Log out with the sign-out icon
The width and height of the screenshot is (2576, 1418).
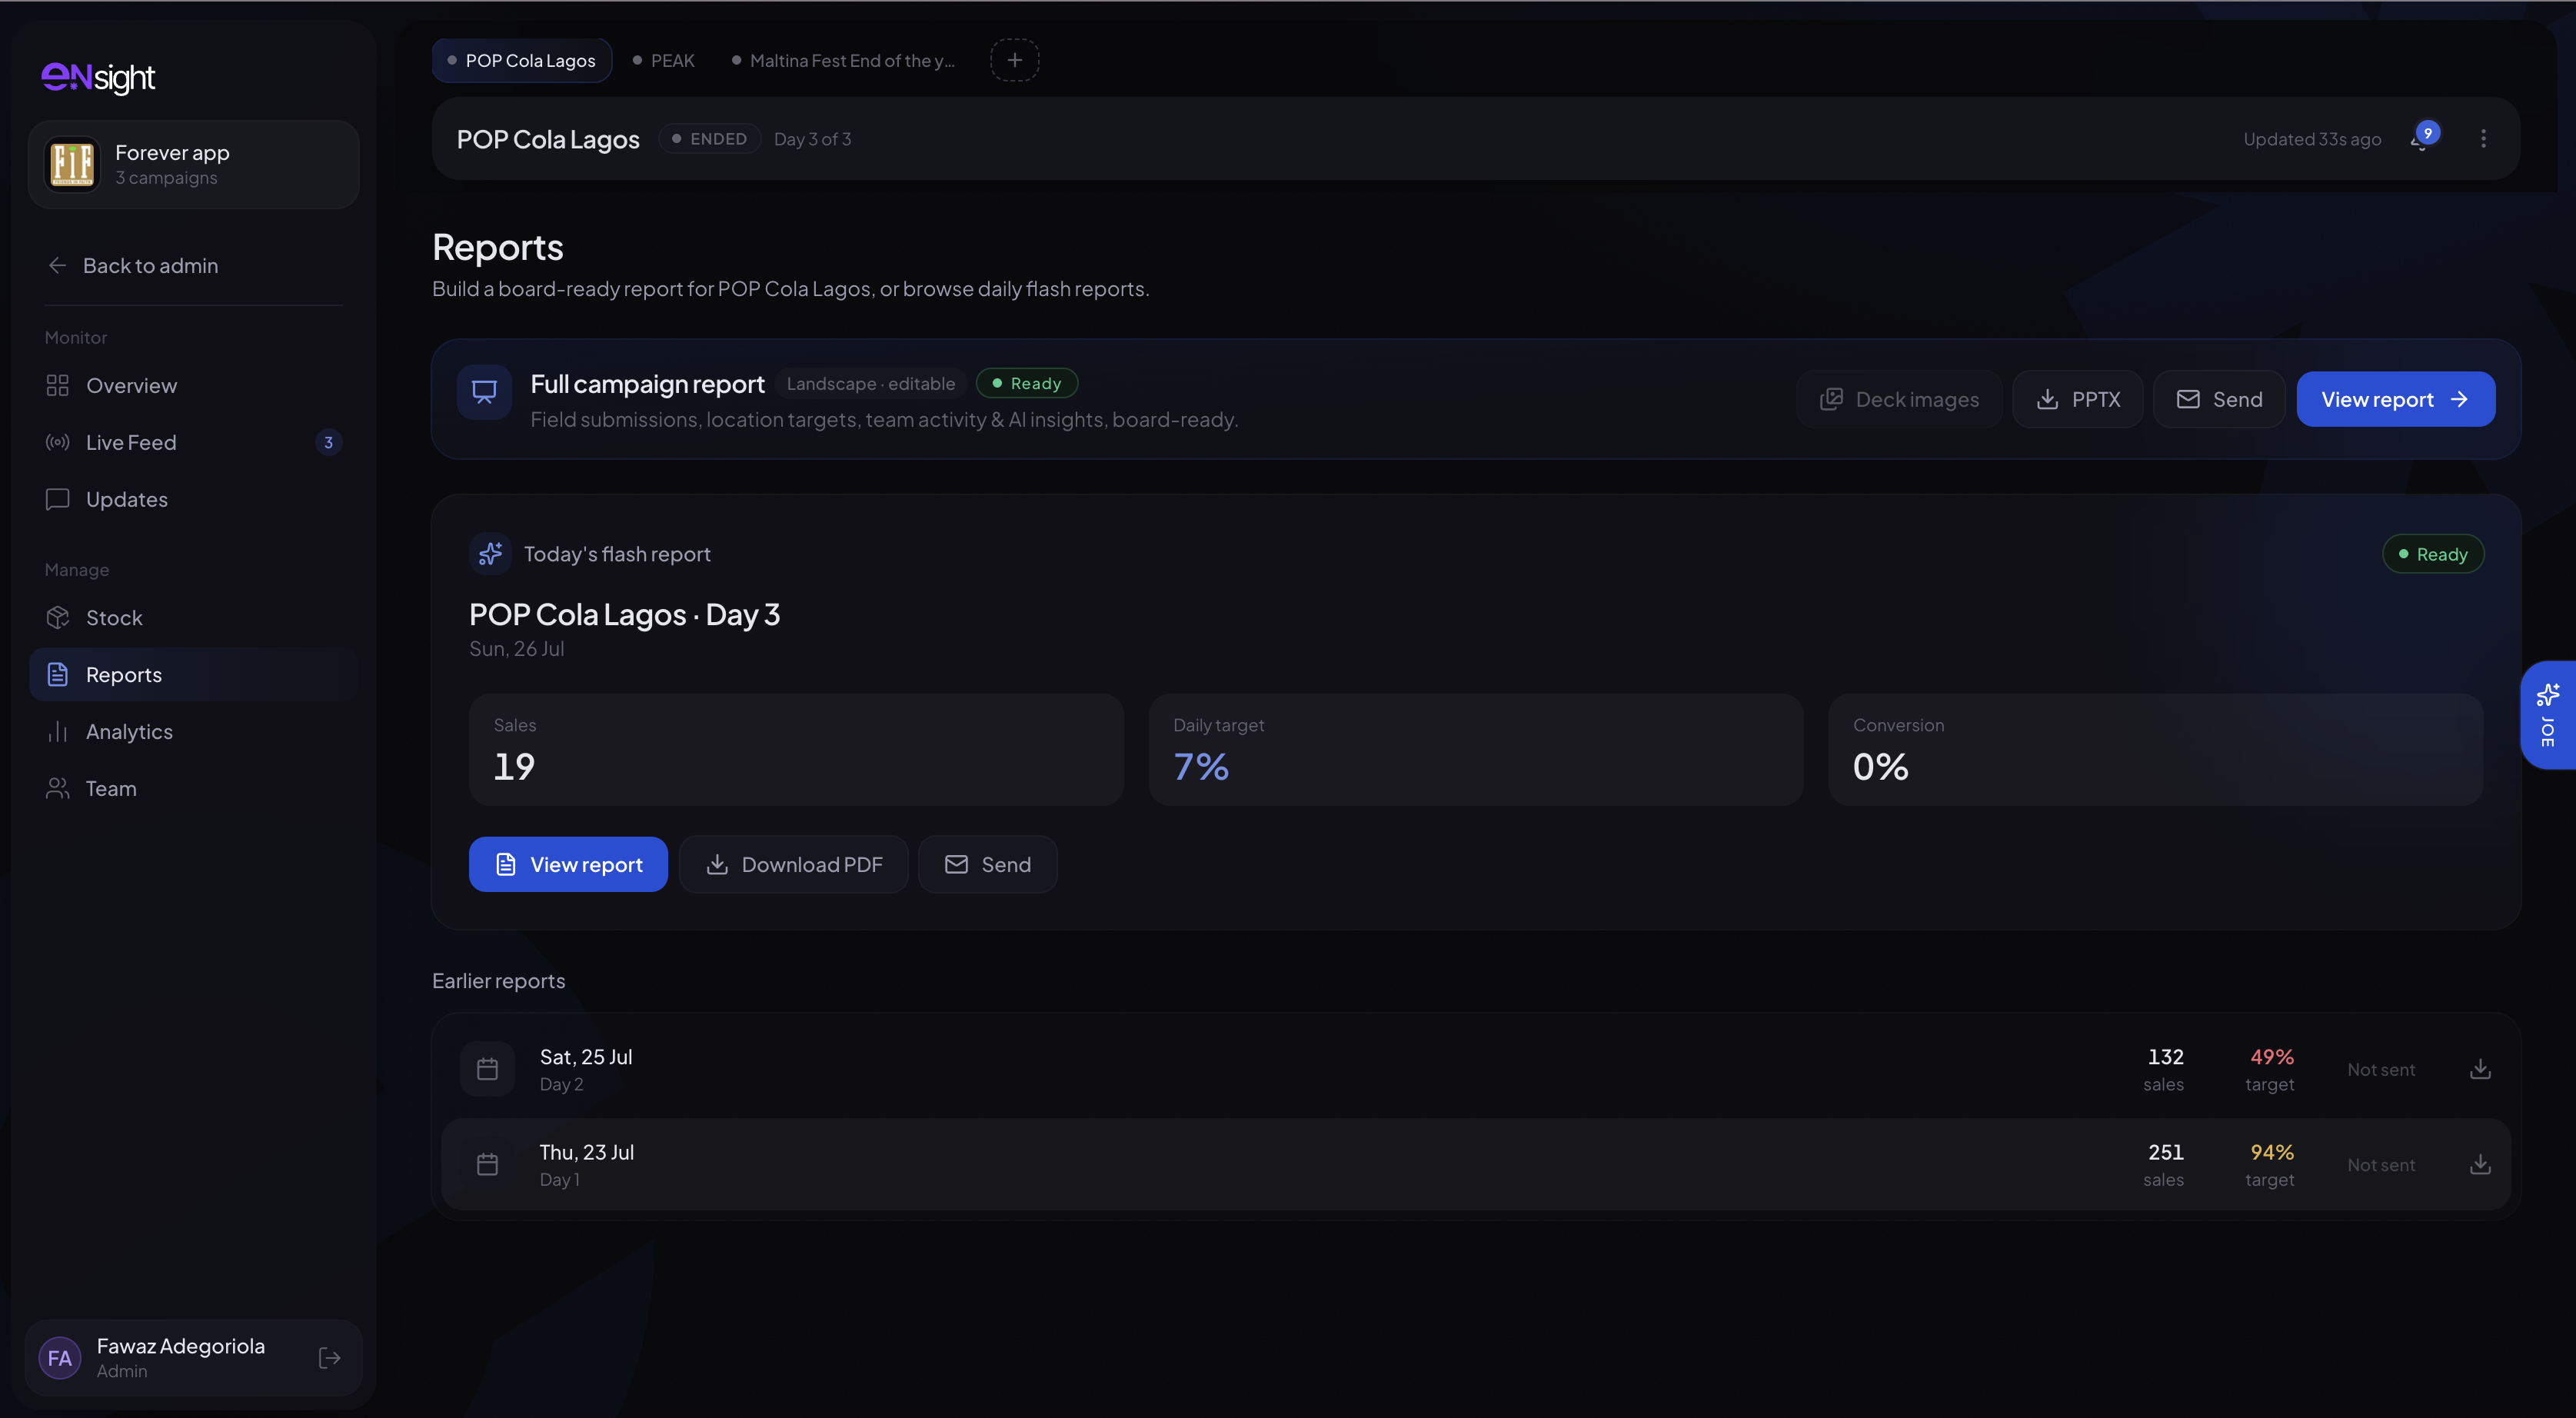[329, 1358]
